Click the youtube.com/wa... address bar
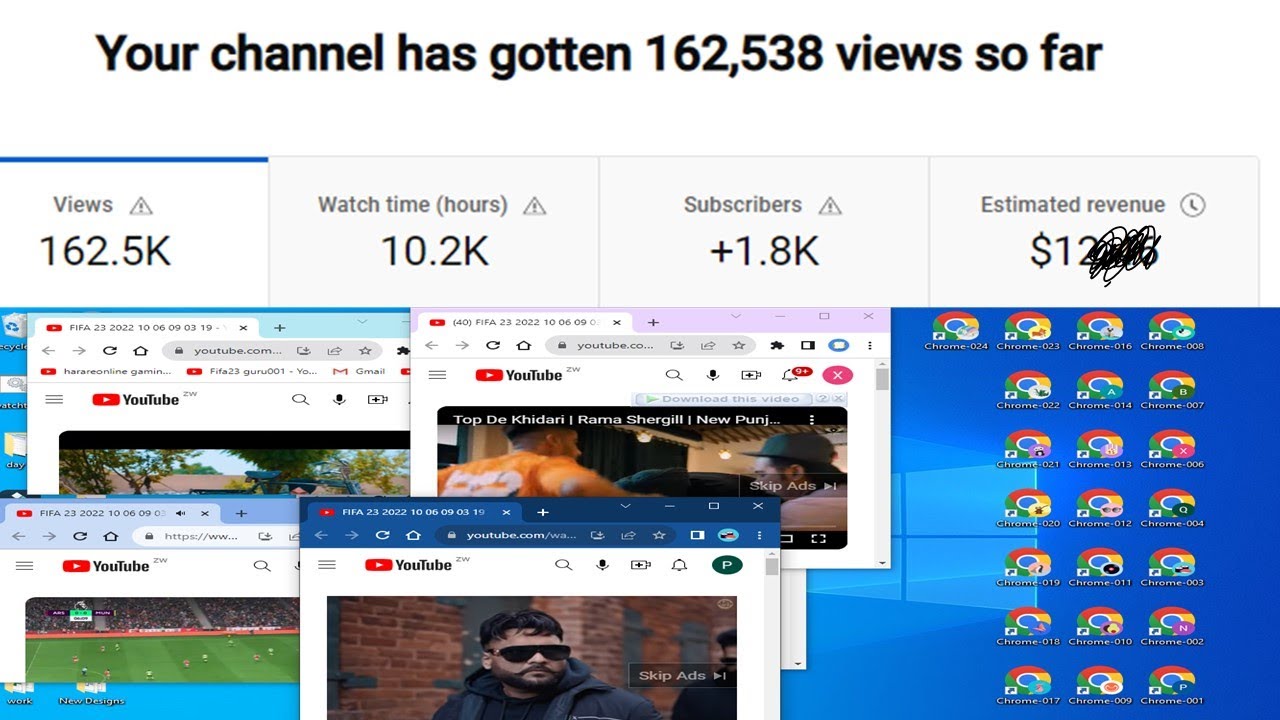Viewport: 1280px width, 720px height. [553, 535]
